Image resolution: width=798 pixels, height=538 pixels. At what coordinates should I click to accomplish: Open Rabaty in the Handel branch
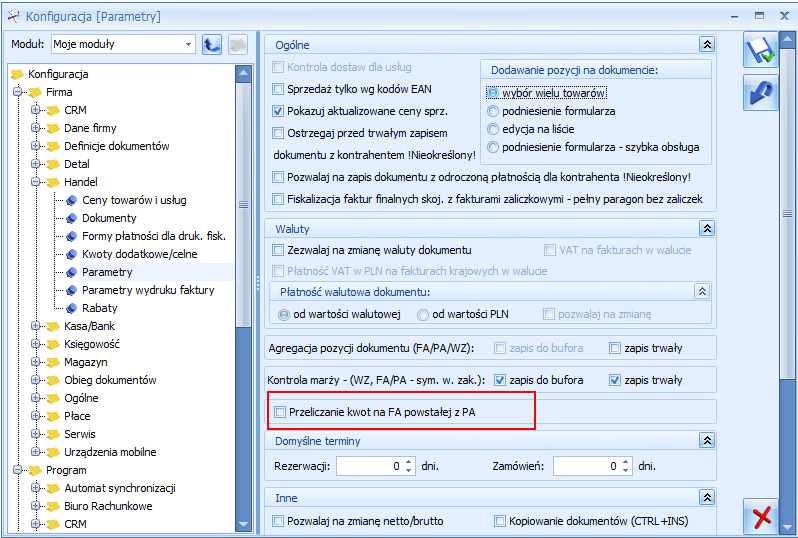(x=100, y=308)
